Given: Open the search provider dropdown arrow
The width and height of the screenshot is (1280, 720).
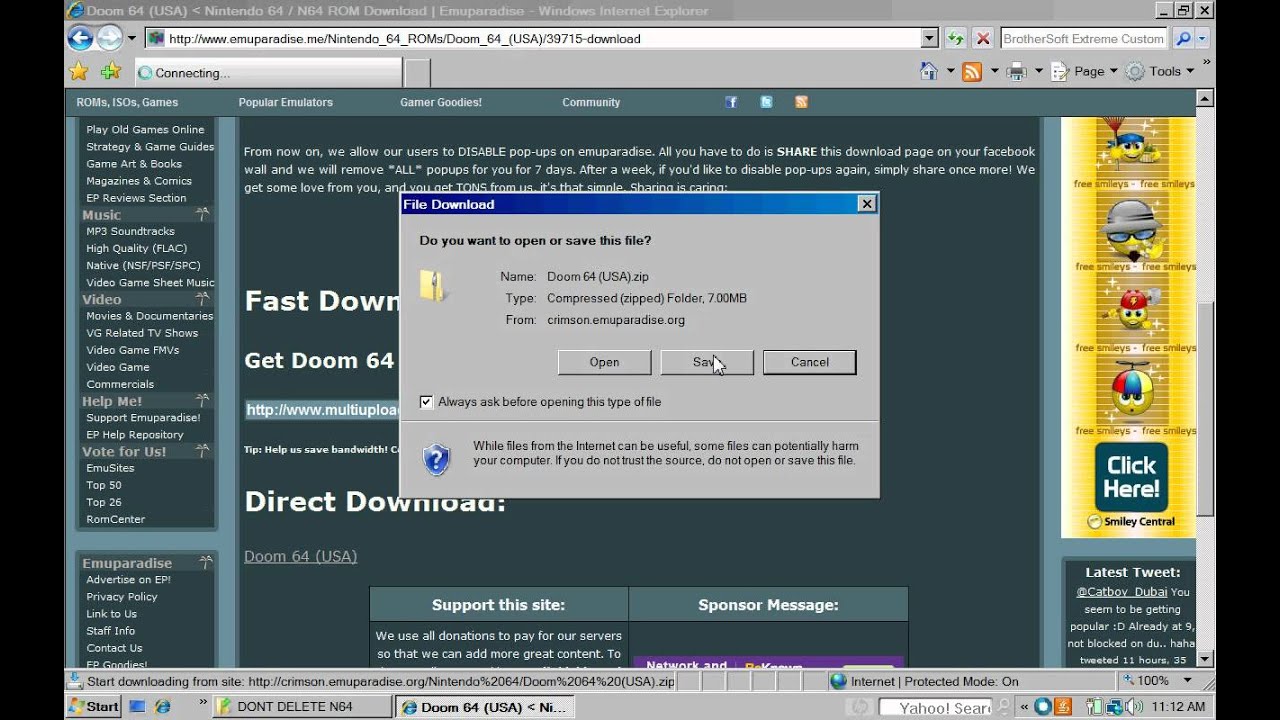Looking at the screenshot, I should (x=1202, y=39).
